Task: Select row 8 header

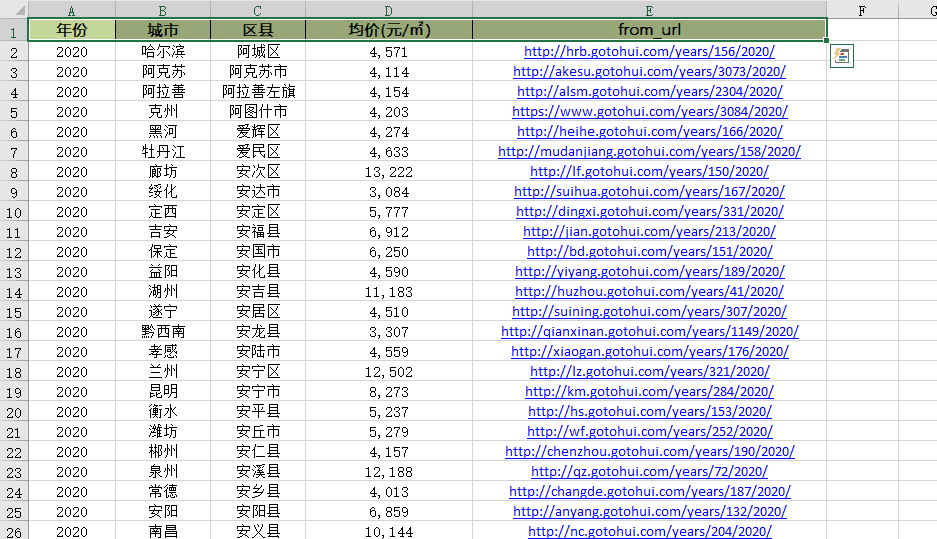Action: (14, 173)
